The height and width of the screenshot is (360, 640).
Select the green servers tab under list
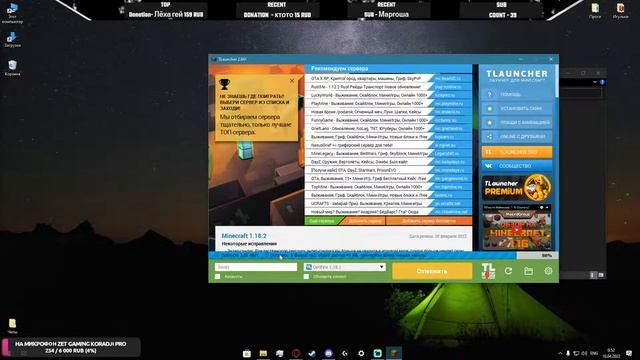[322, 221]
